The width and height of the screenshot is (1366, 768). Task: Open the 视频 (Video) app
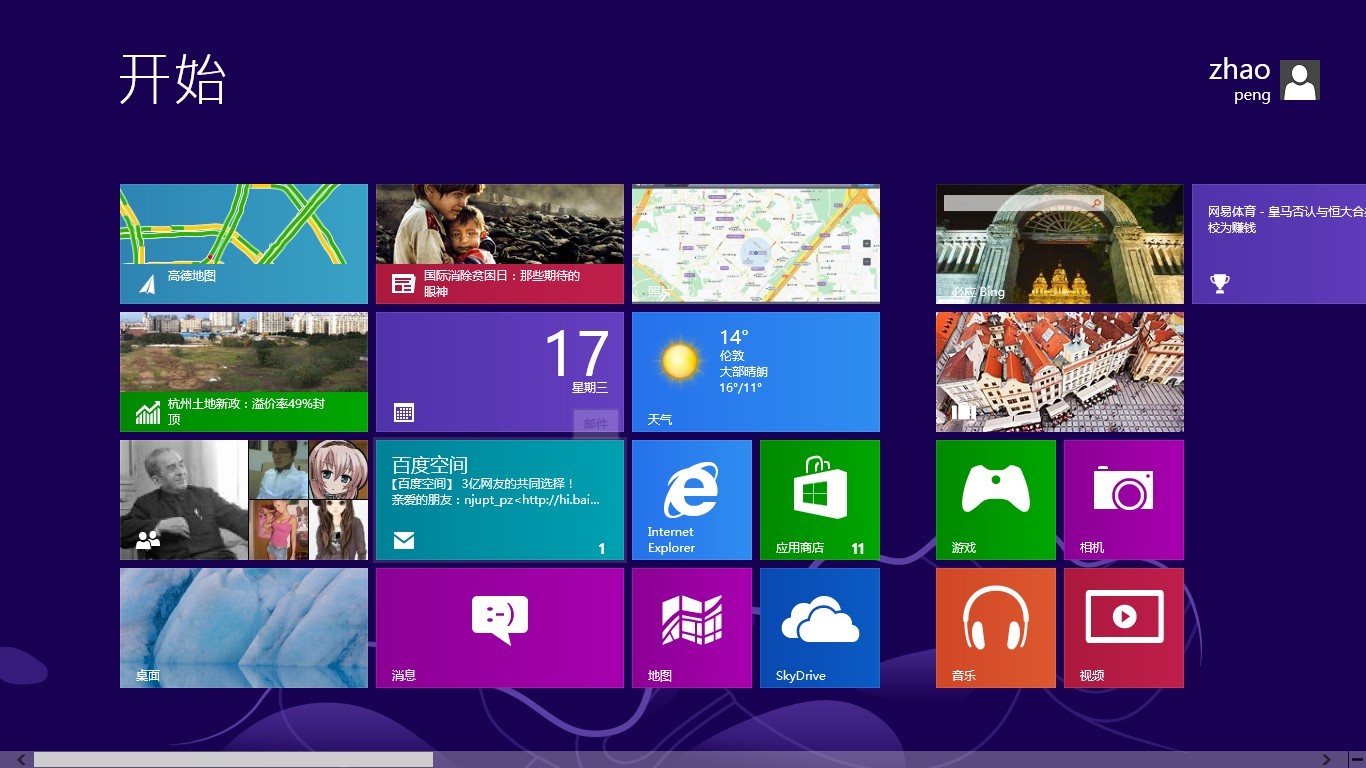[1123, 627]
